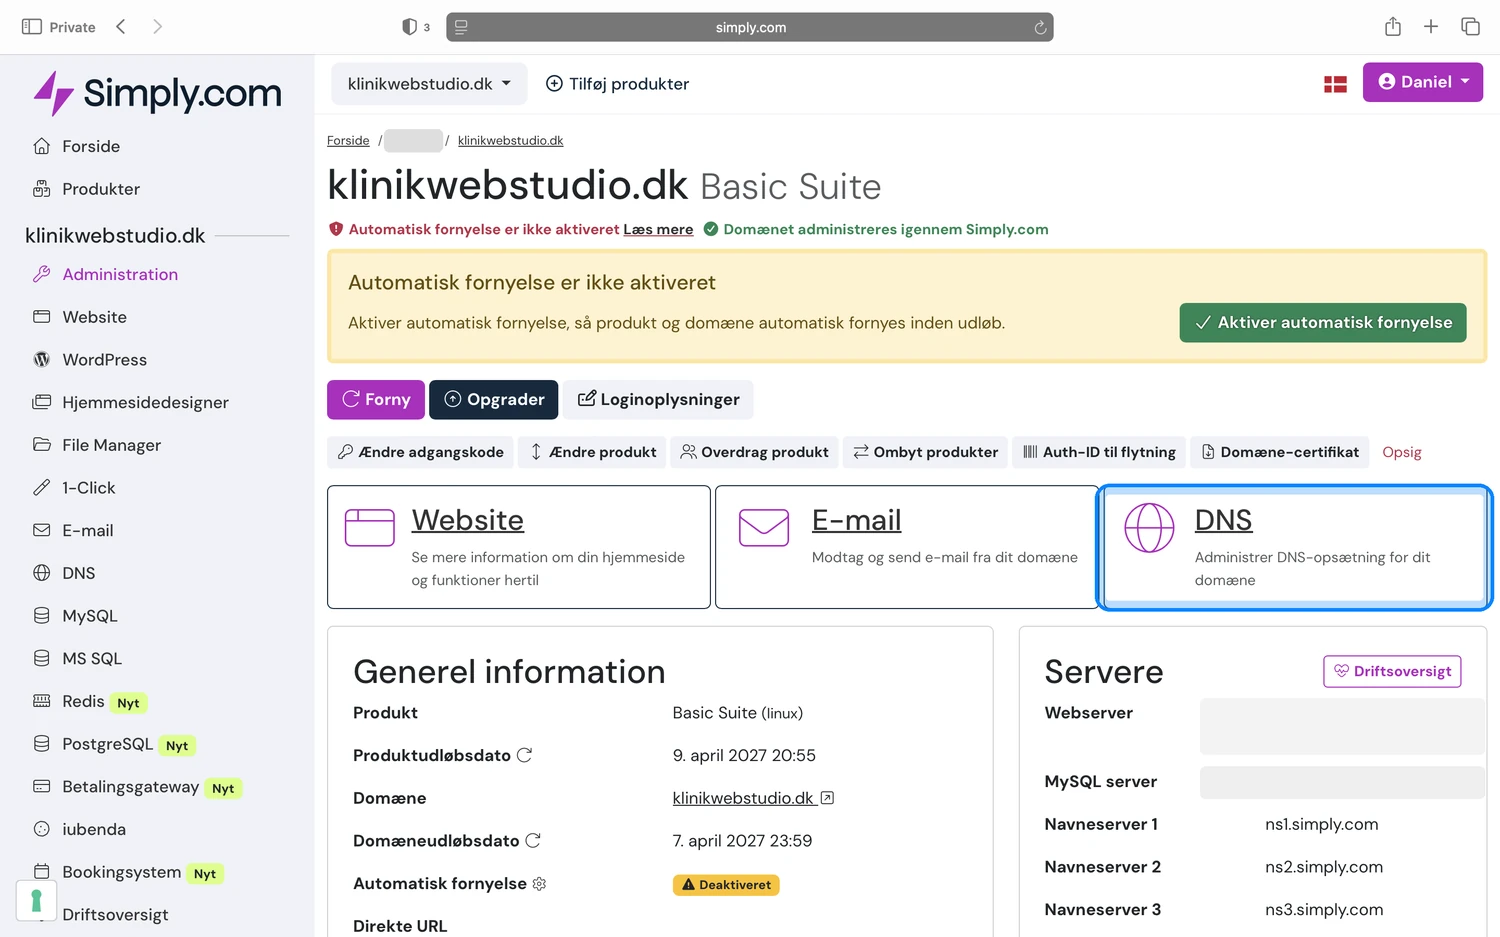The image size is (1500, 937).
Task: Show the tab overview icon
Action: pos(1470,27)
